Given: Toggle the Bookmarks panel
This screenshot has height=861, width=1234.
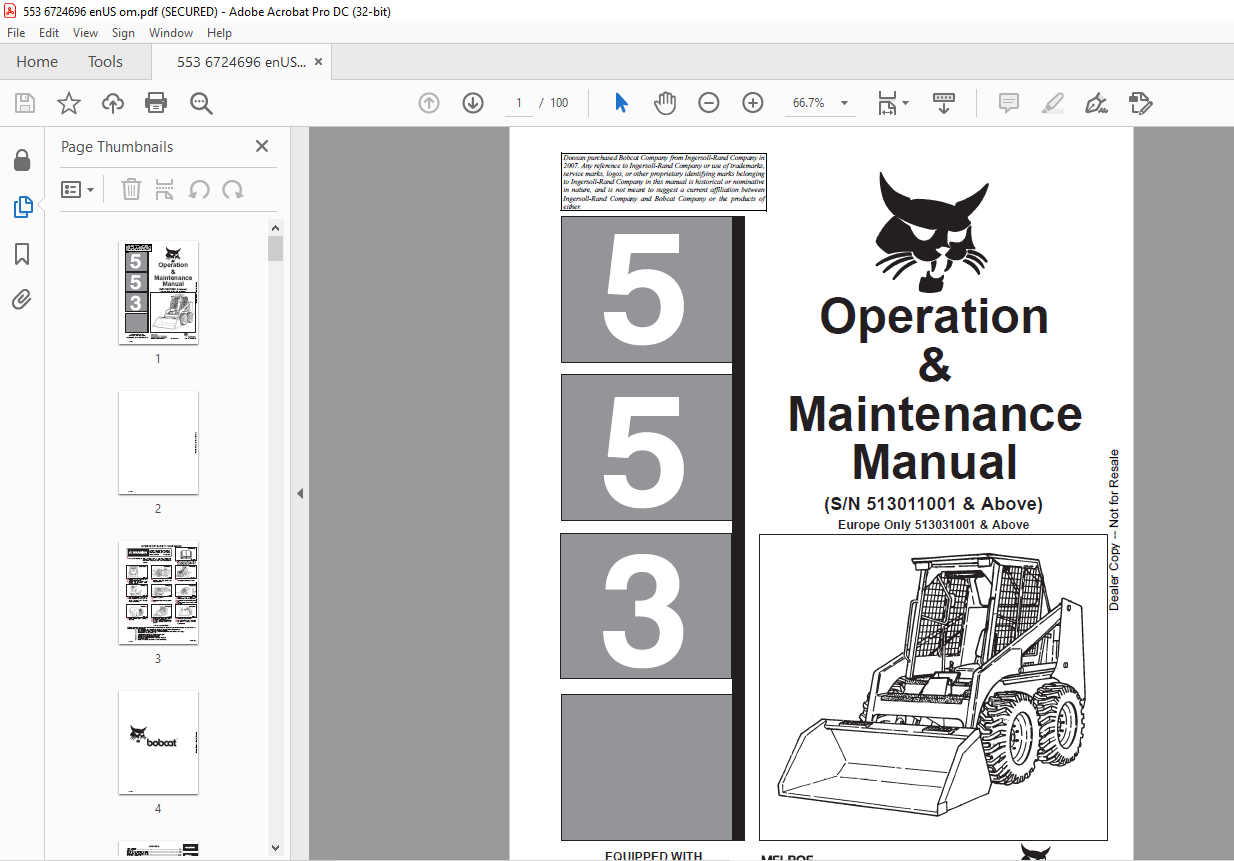Looking at the screenshot, I should point(22,254).
